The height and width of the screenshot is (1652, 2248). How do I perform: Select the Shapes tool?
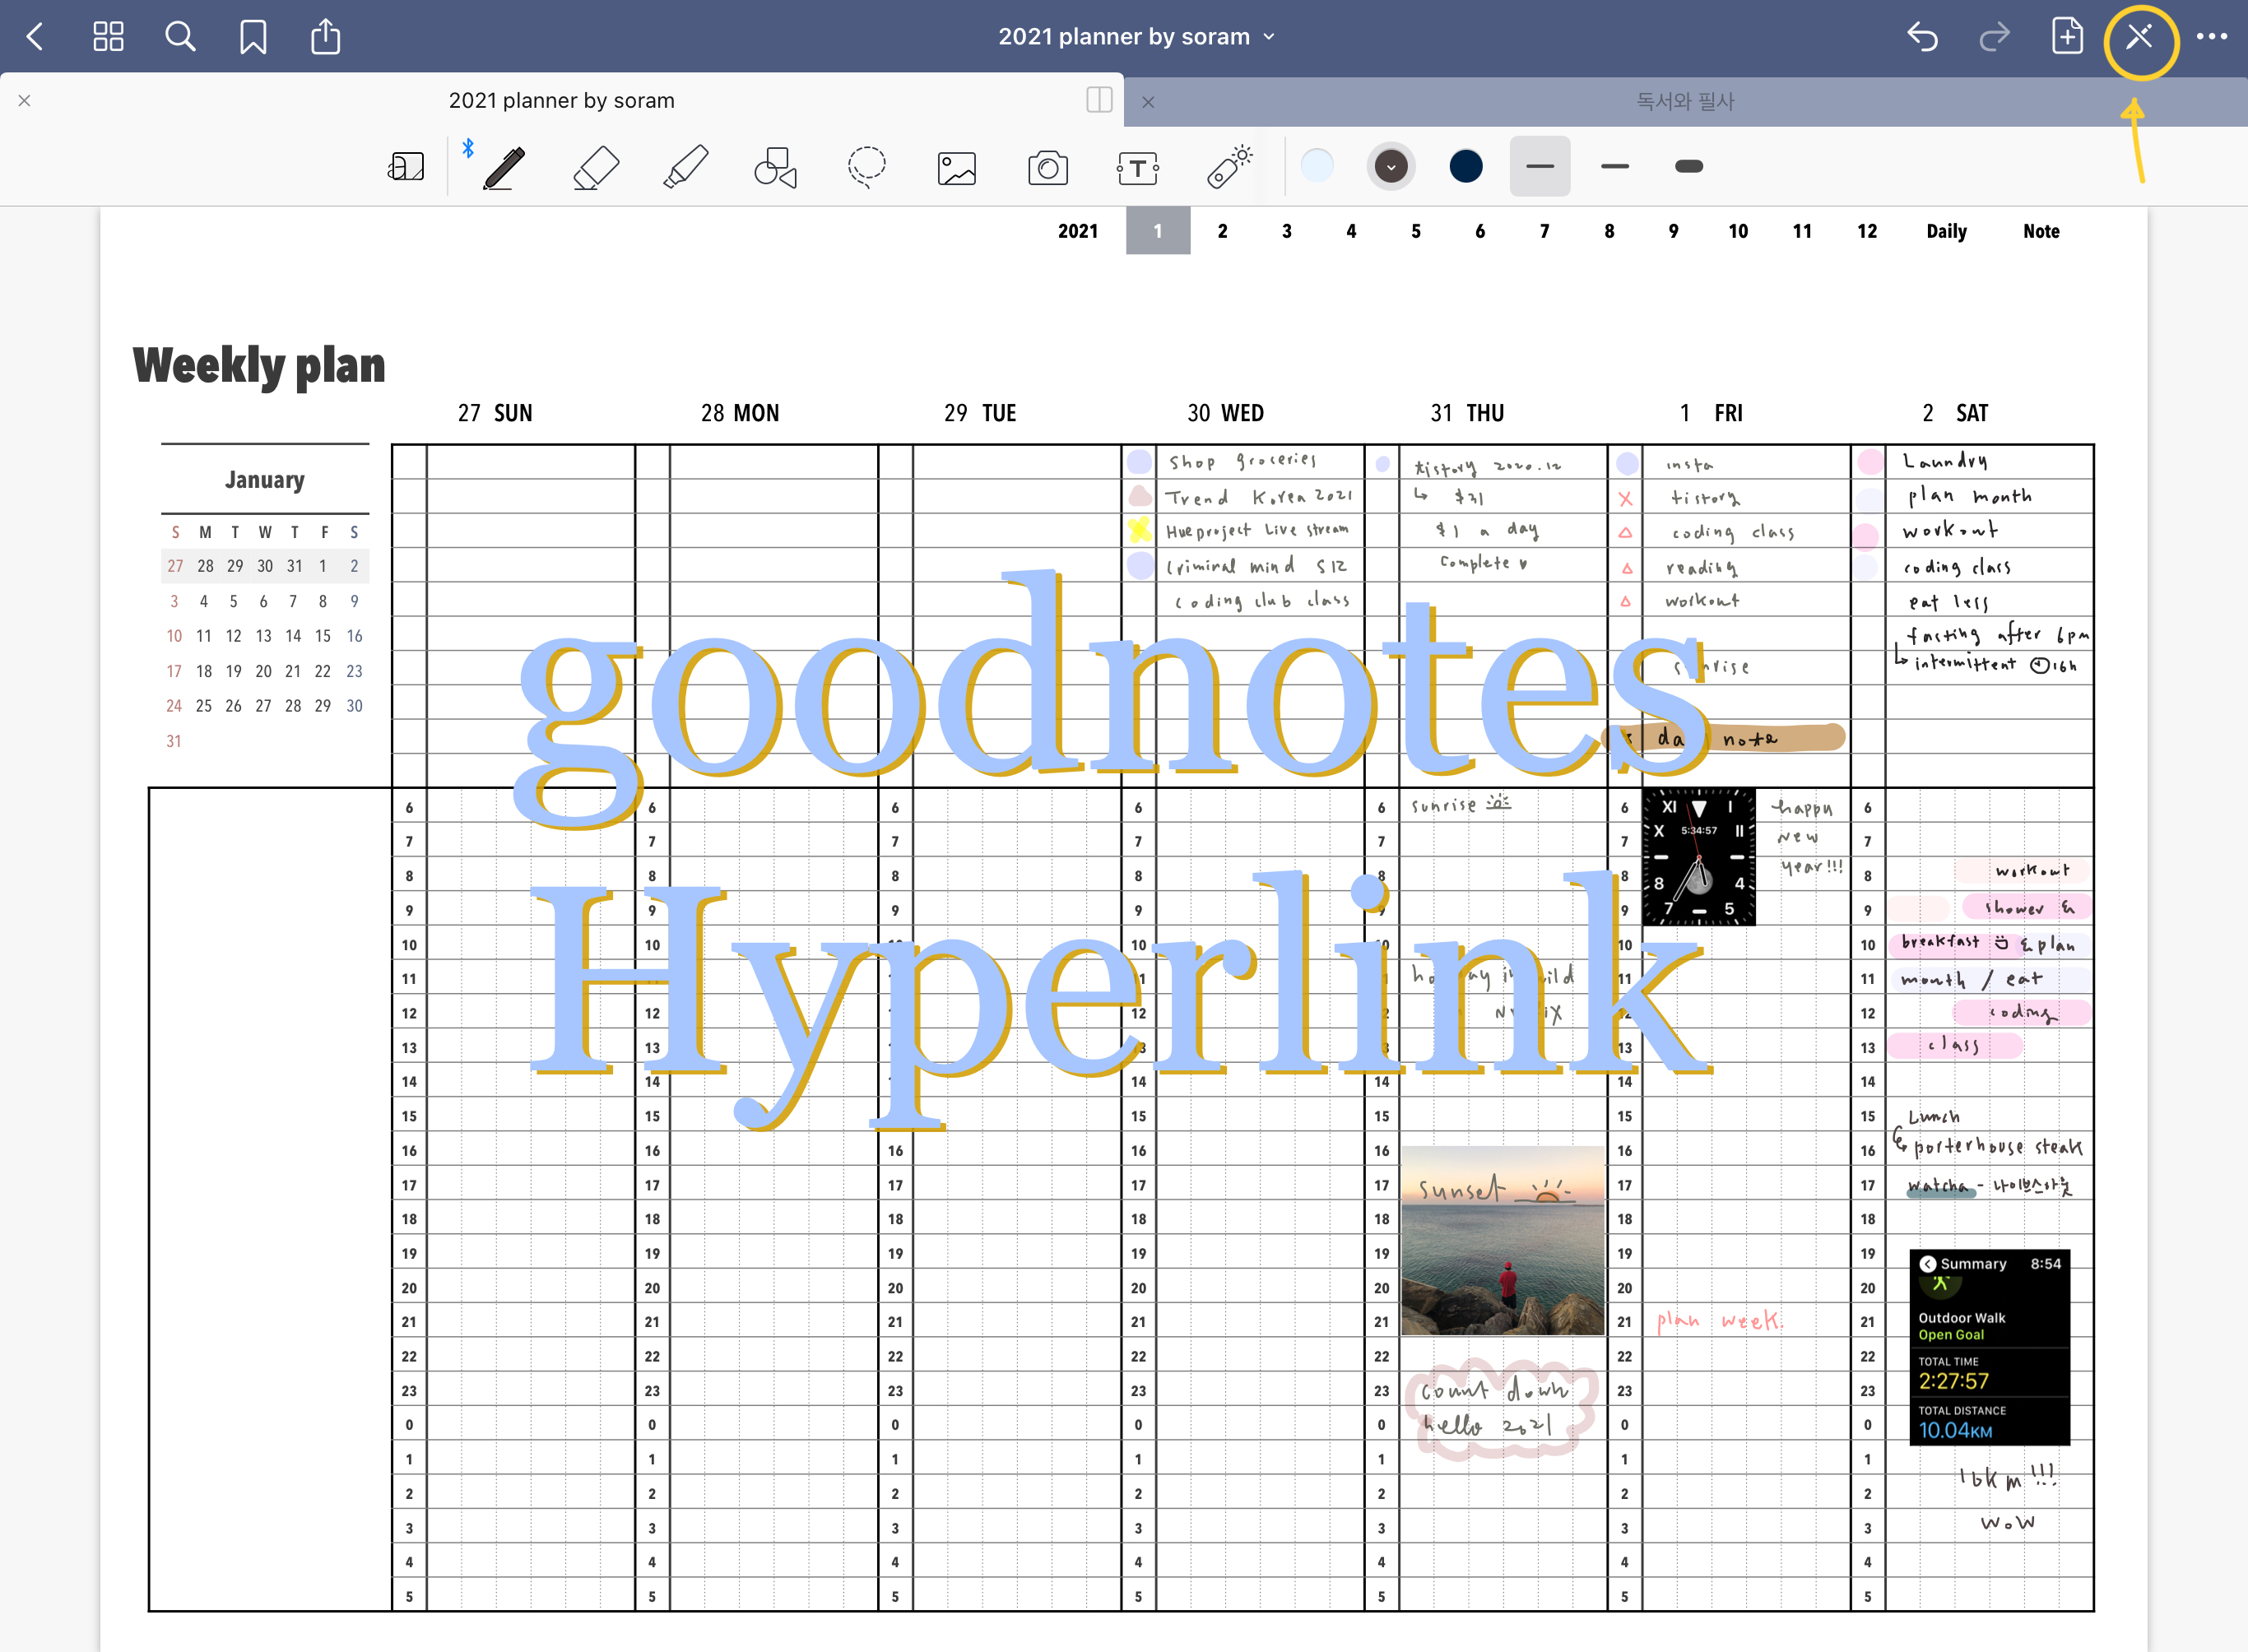[x=775, y=167]
